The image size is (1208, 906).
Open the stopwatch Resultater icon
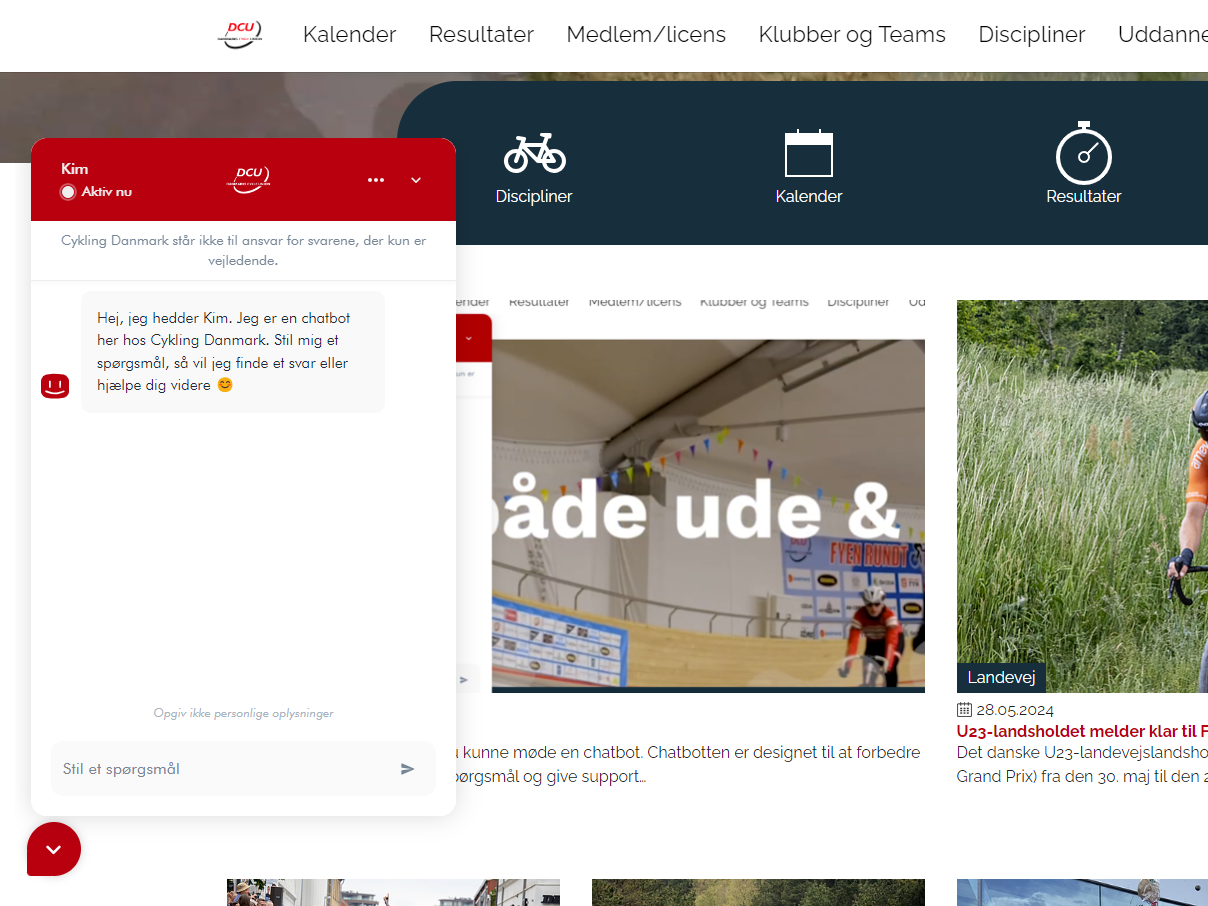pyautogui.click(x=1084, y=153)
